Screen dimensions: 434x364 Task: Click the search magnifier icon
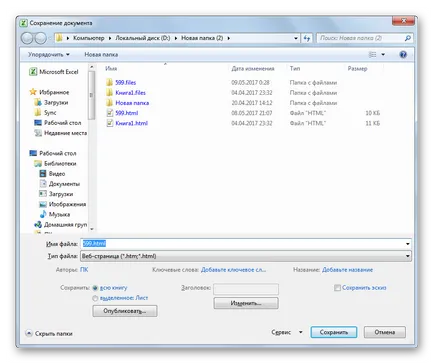click(x=407, y=38)
